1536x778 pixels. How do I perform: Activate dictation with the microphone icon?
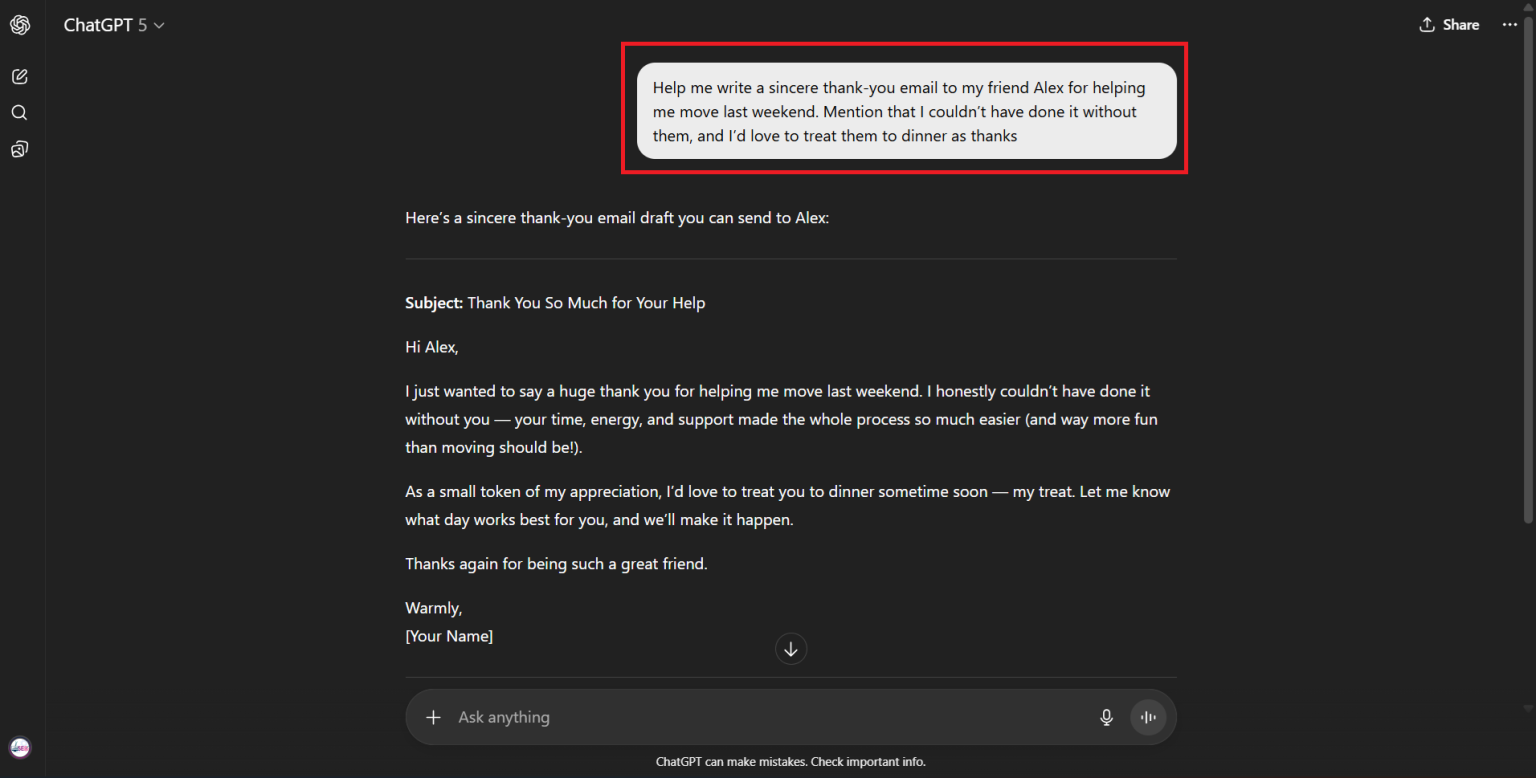[x=1106, y=717]
